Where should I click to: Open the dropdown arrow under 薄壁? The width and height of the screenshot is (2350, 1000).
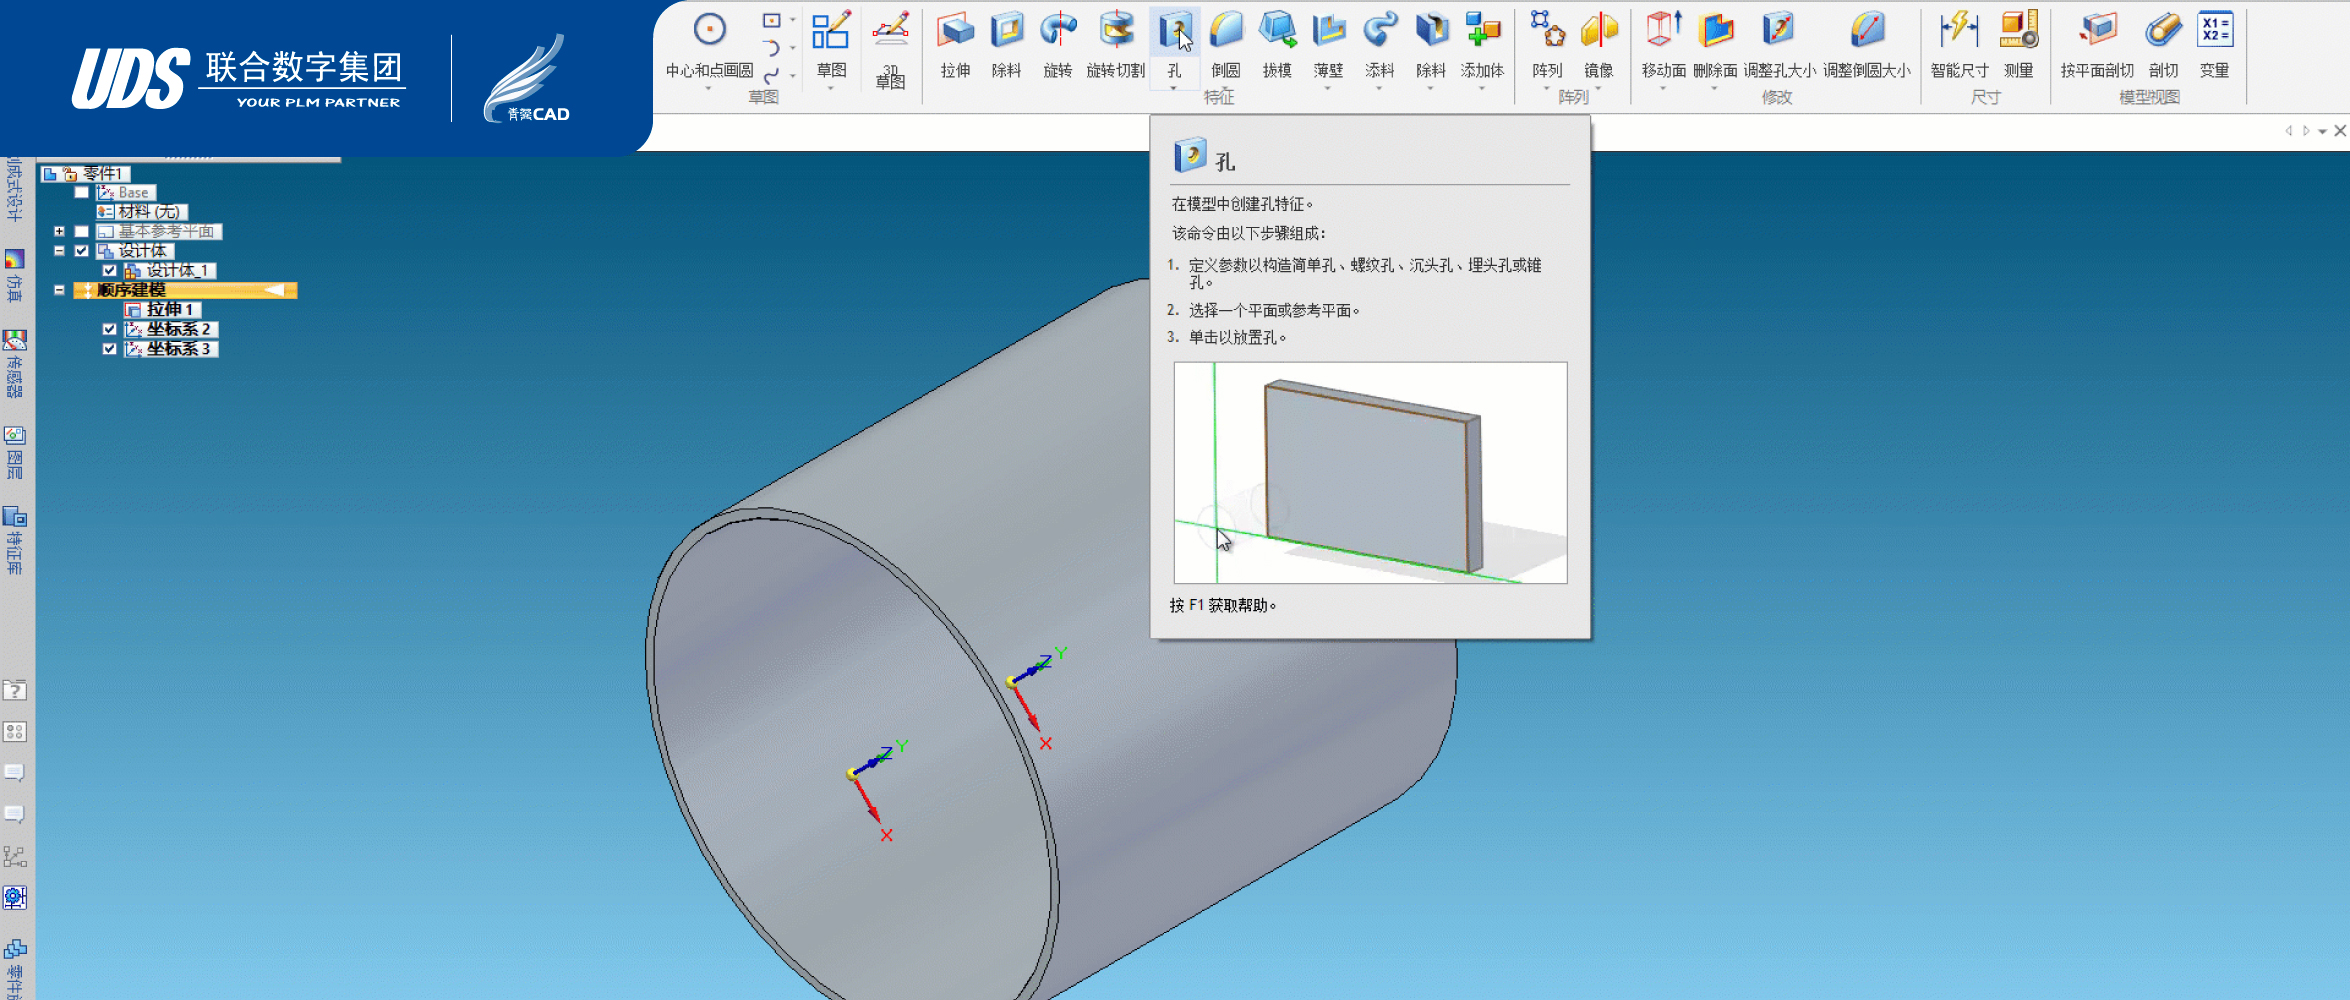tap(1328, 89)
